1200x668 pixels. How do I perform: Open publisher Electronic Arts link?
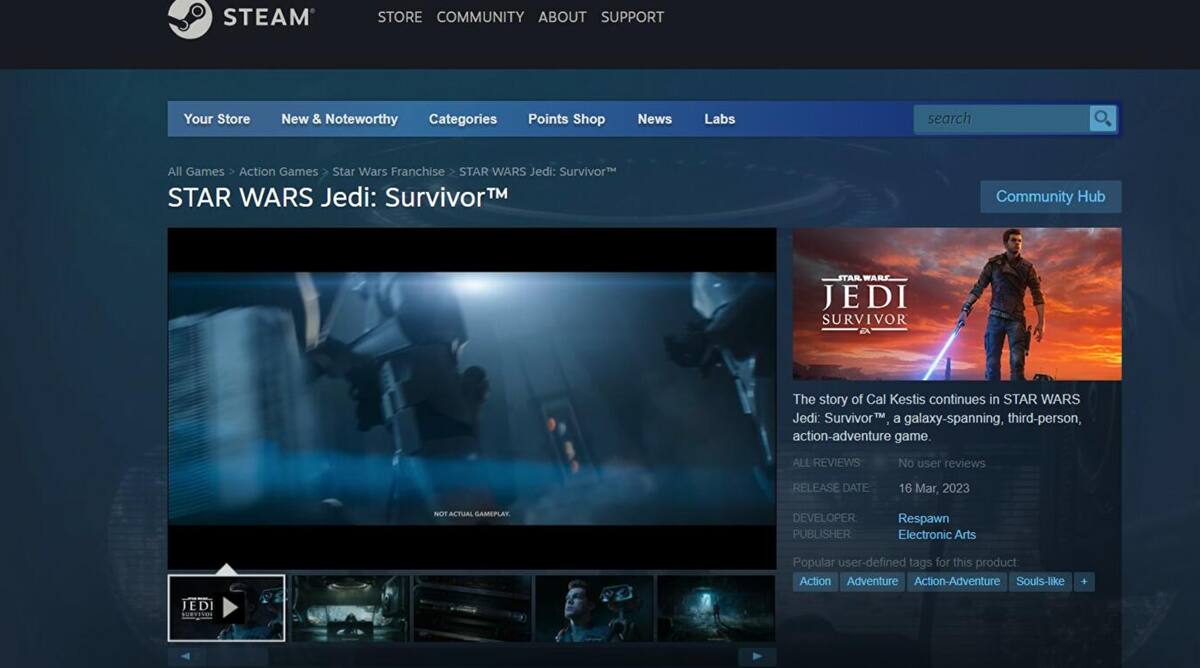937,535
